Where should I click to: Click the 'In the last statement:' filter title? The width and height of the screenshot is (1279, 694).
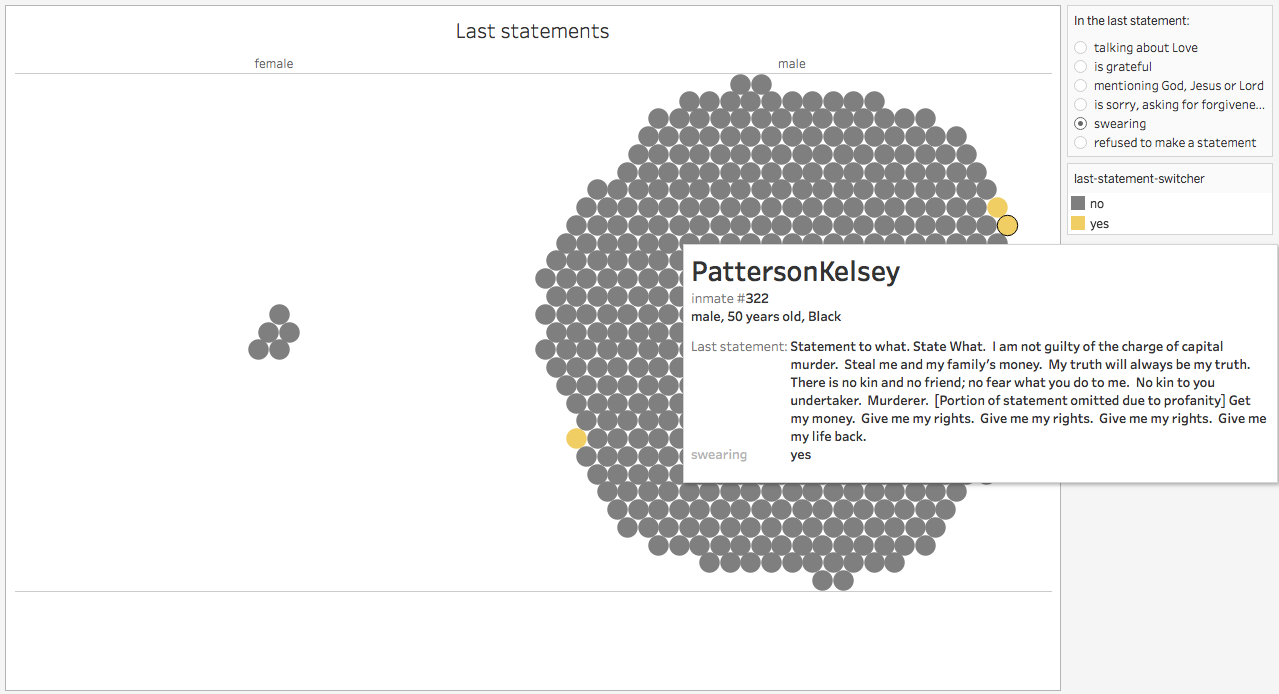tap(1131, 20)
